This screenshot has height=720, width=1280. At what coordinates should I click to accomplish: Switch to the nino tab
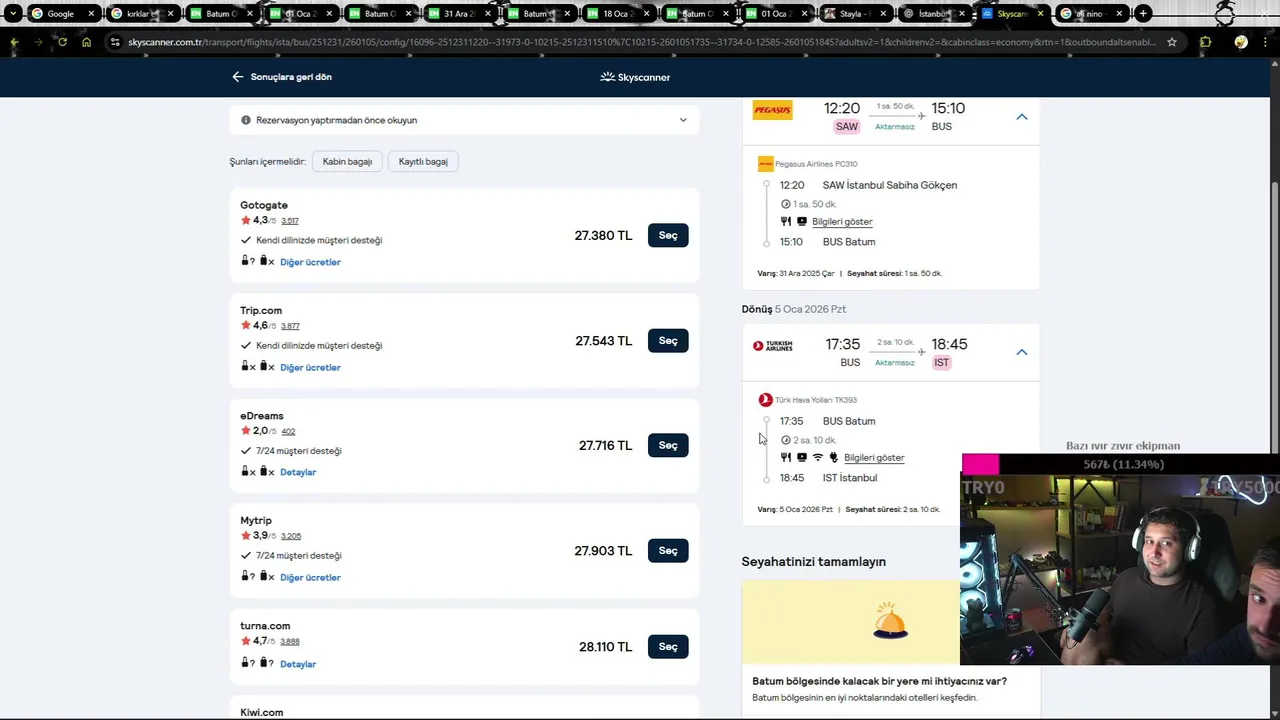1092,14
